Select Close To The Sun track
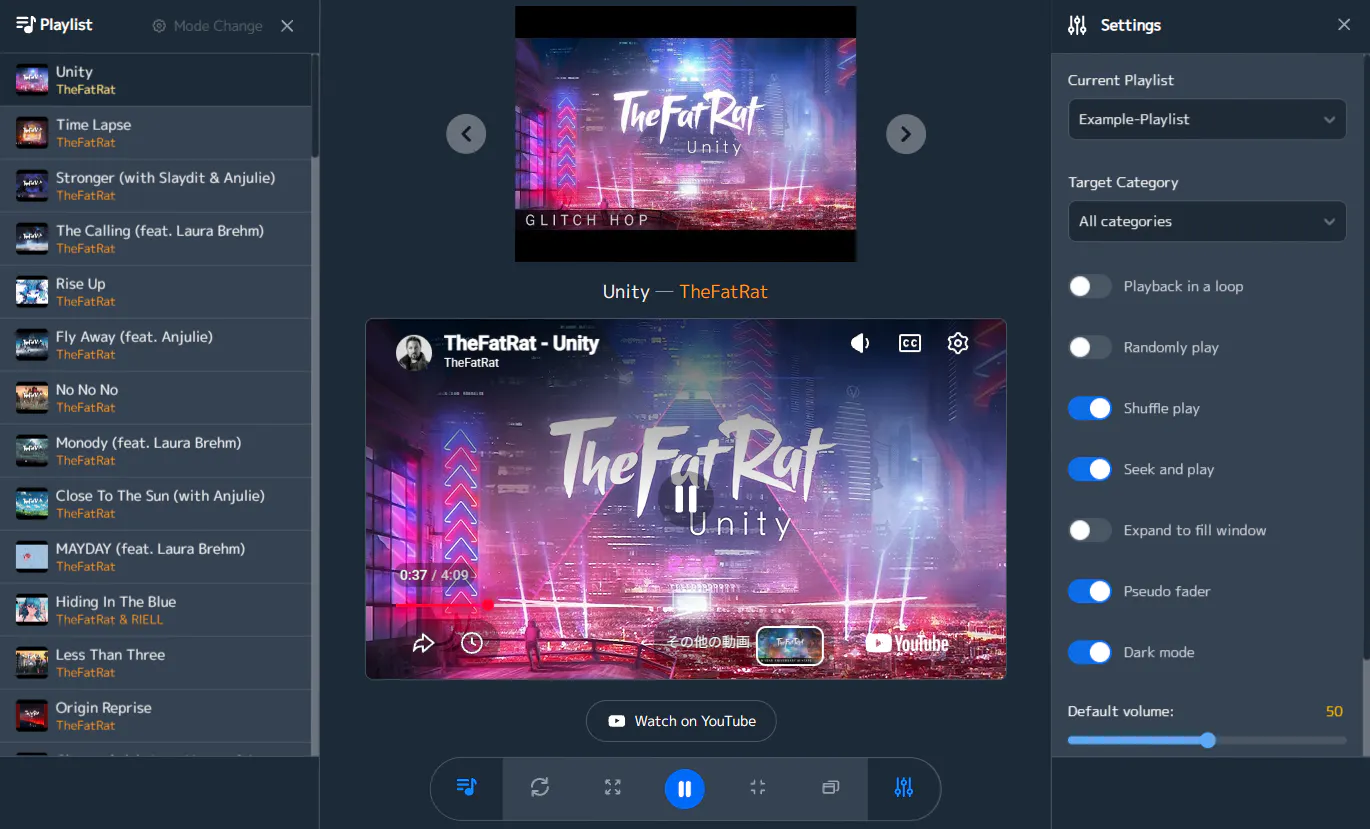 [156, 504]
